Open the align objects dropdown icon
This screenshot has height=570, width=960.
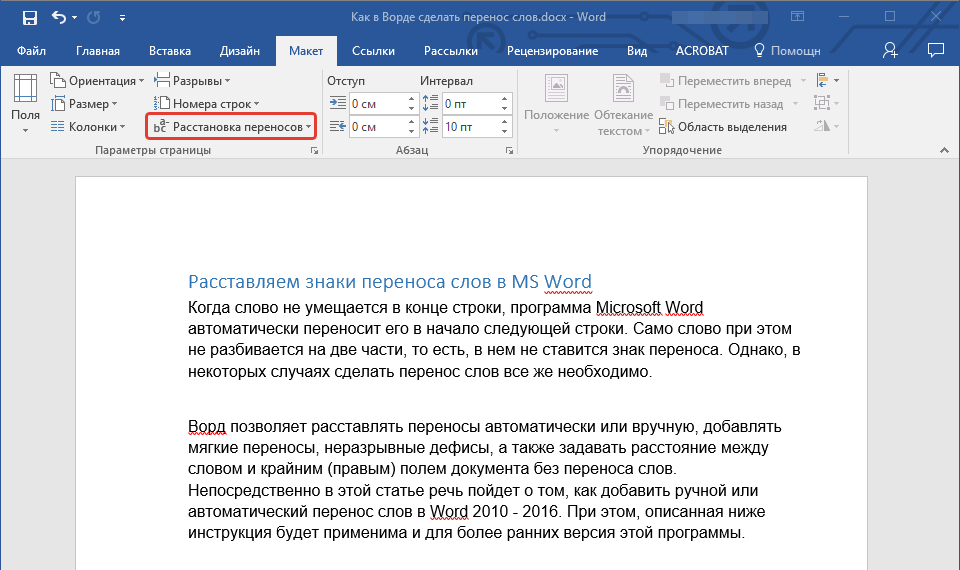click(826, 80)
